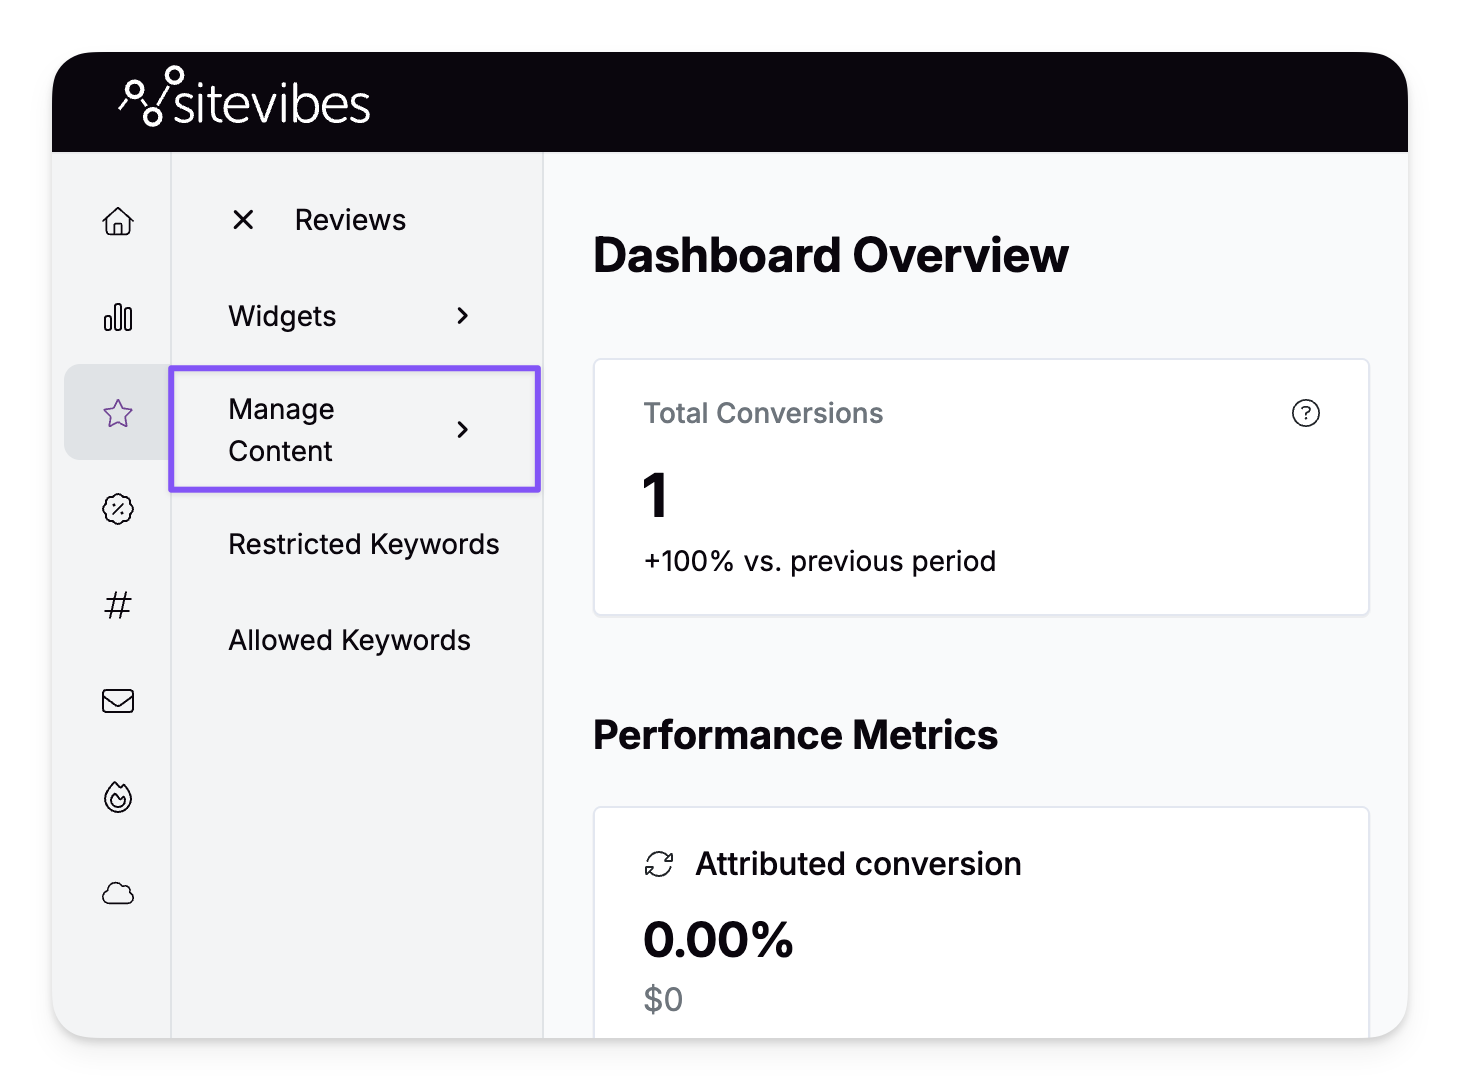Click the flame sidebar icon
The image size is (1460, 1090).
click(118, 797)
